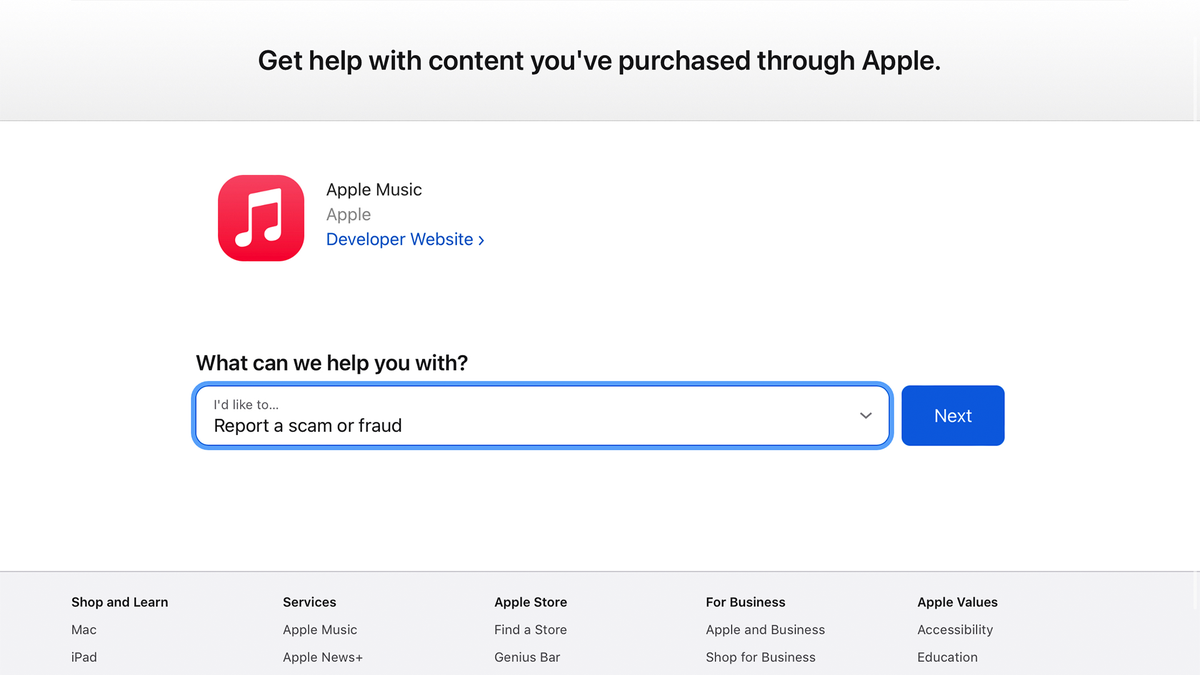Open Accessibility under Apple Values

(x=955, y=630)
